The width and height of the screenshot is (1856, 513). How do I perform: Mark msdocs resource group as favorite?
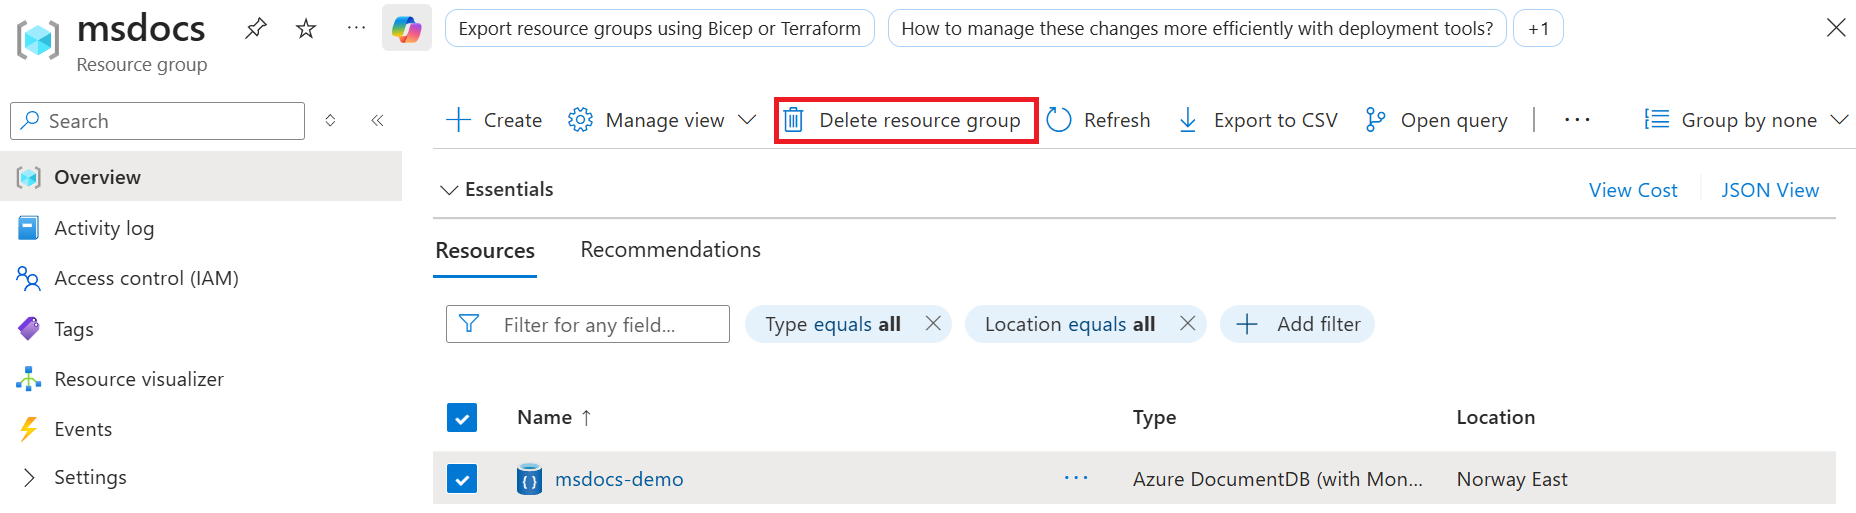click(306, 29)
